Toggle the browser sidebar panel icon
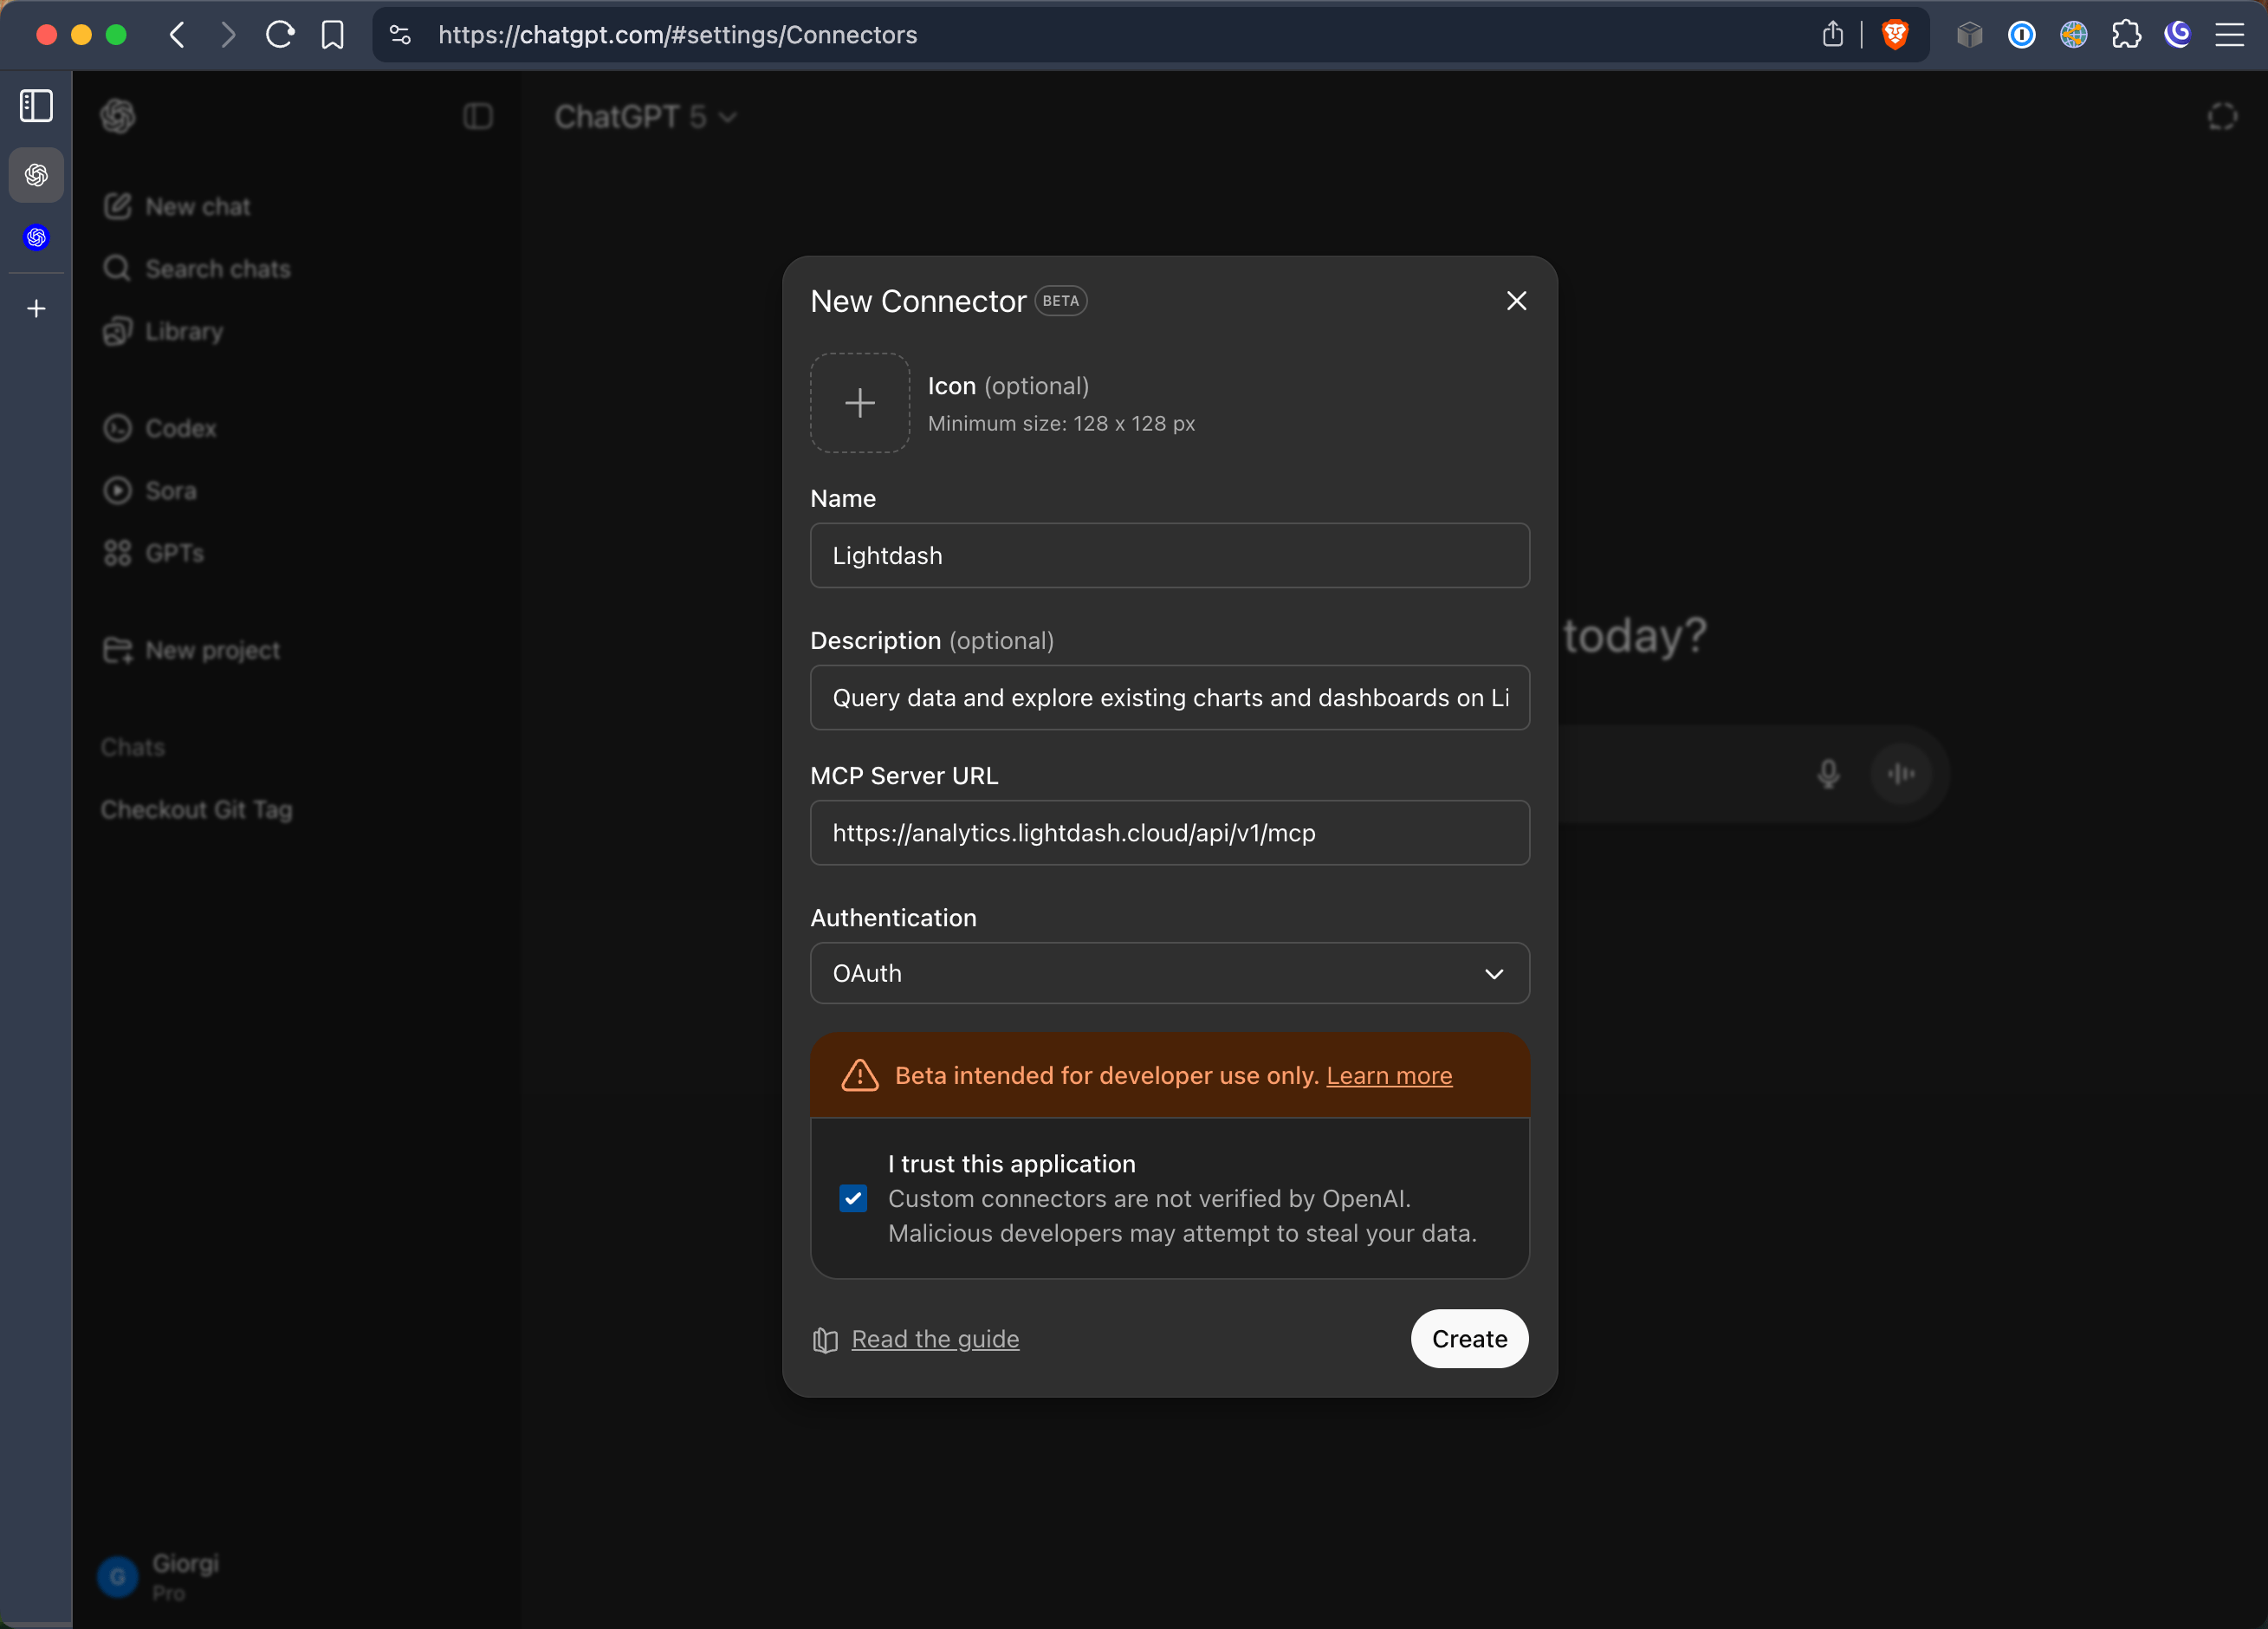 pyautogui.click(x=37, y=105)
